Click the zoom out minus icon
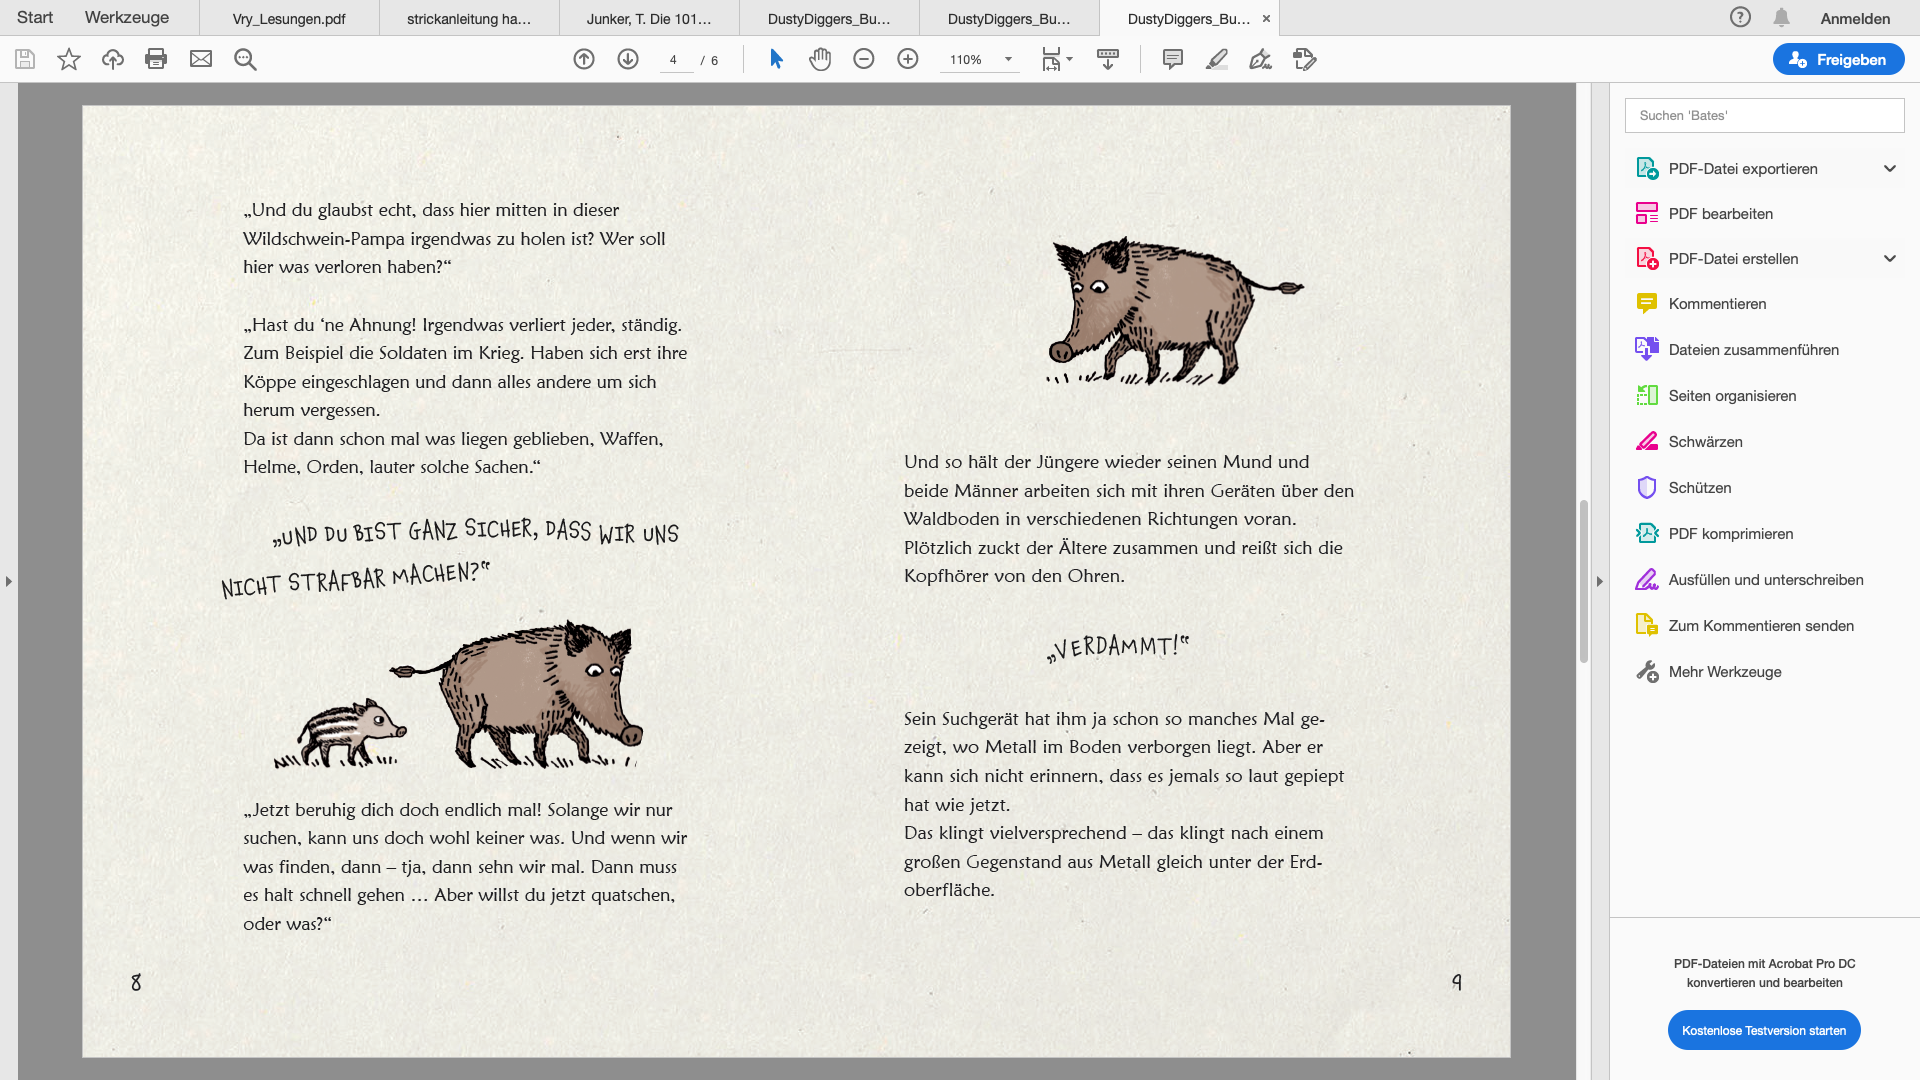Image resolution: width=1920 pixels, height=1080 pixels. click(x=864, y=59)
